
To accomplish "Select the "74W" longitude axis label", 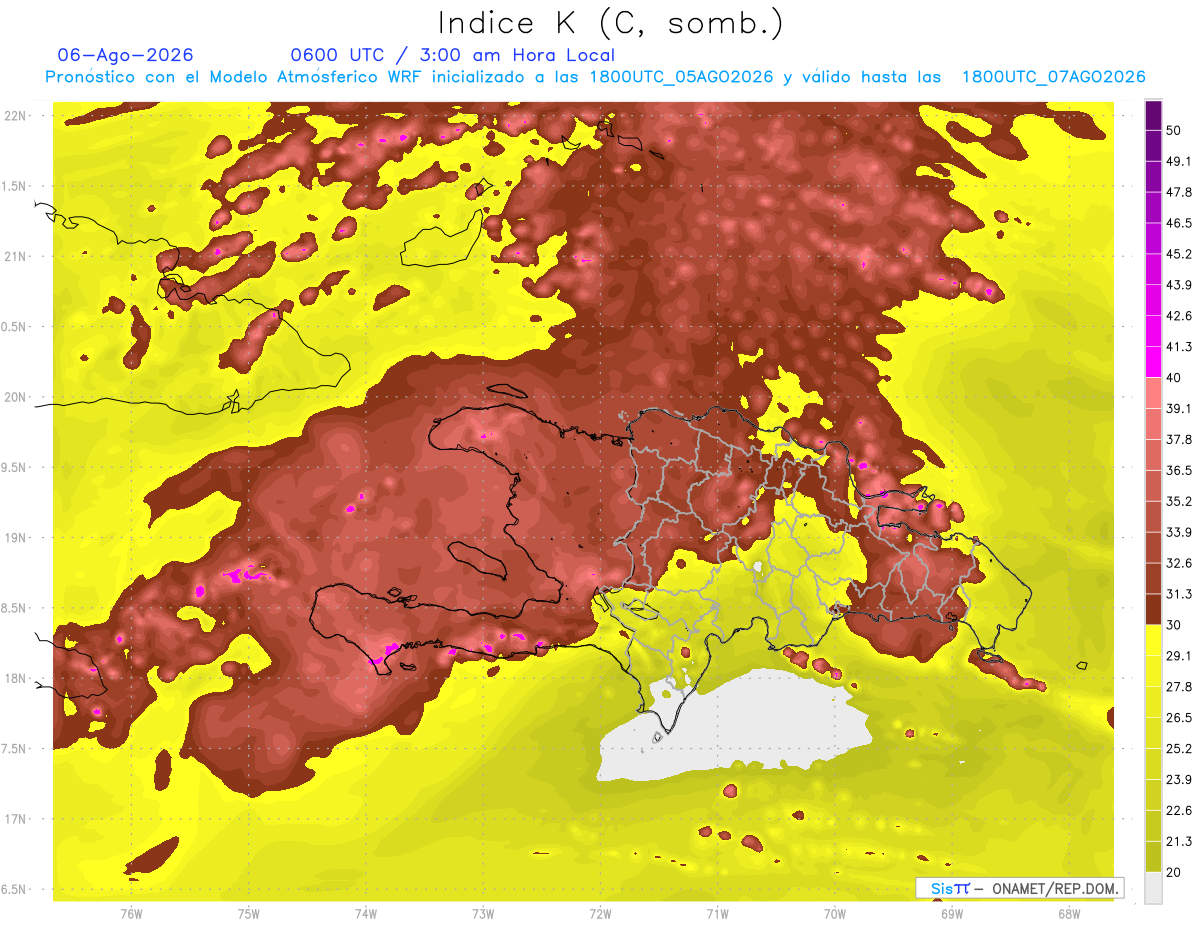I will pyautogui.click(x=365, y=914).
